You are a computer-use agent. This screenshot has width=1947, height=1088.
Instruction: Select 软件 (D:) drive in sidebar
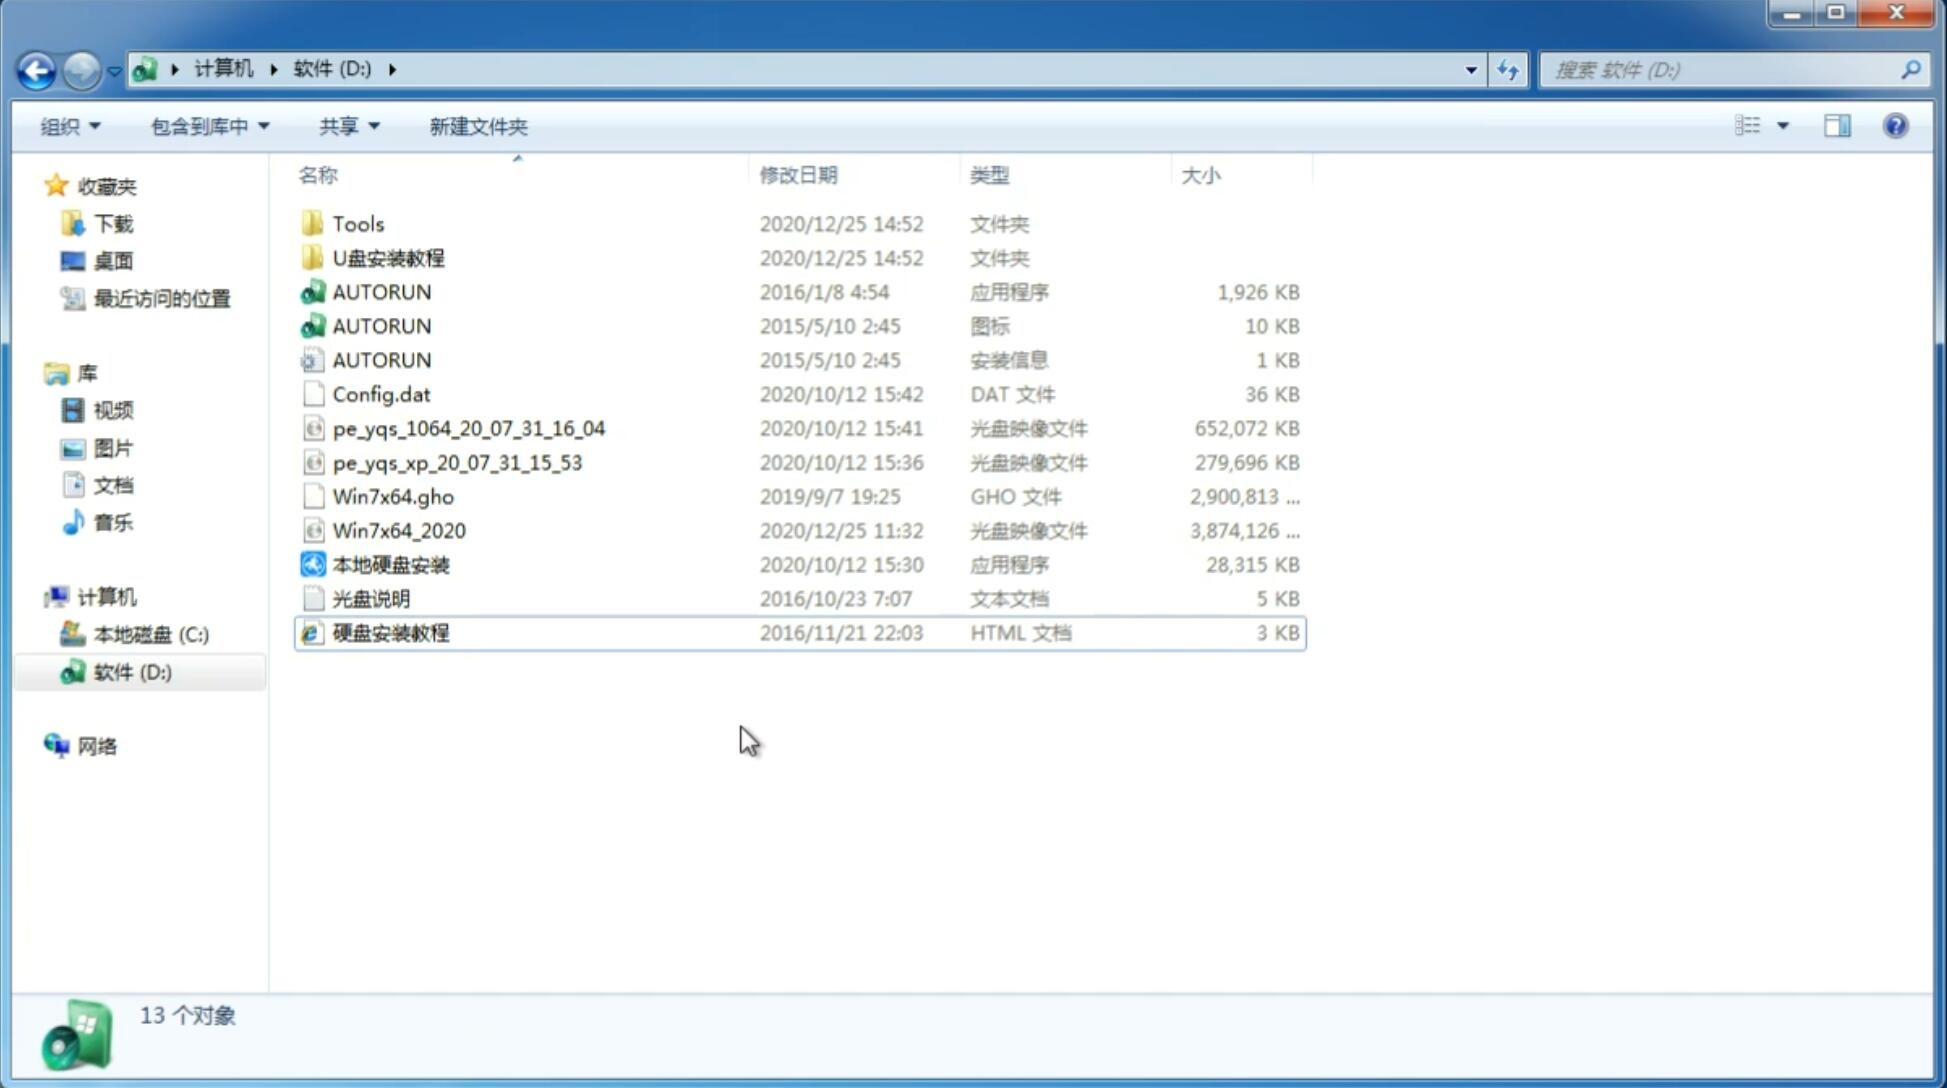click(131, 671)
